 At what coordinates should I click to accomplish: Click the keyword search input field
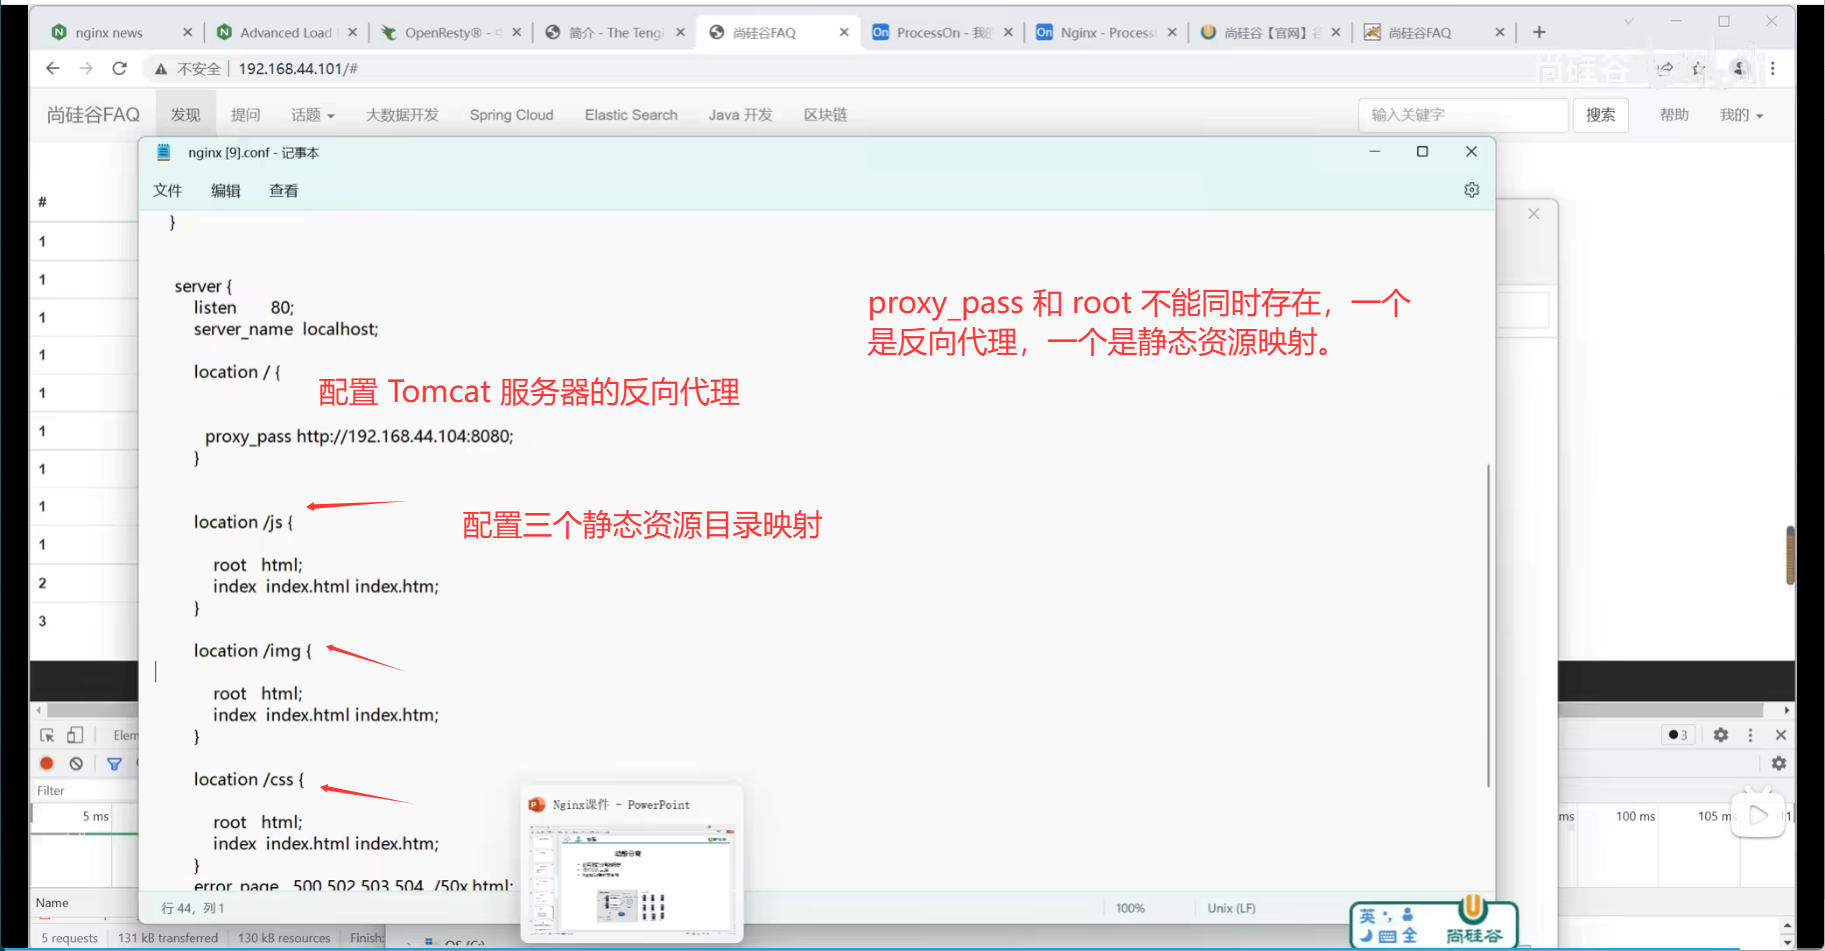click(1463, 115)
